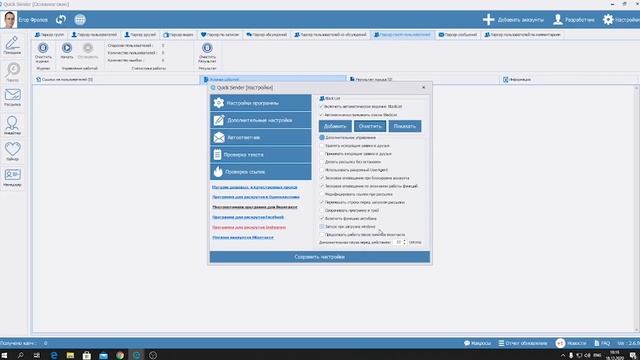The width and height of the screenshot is (640, 360).
Task: Toggle shuffle lines before mailing start
Action: tap(322, 202)
